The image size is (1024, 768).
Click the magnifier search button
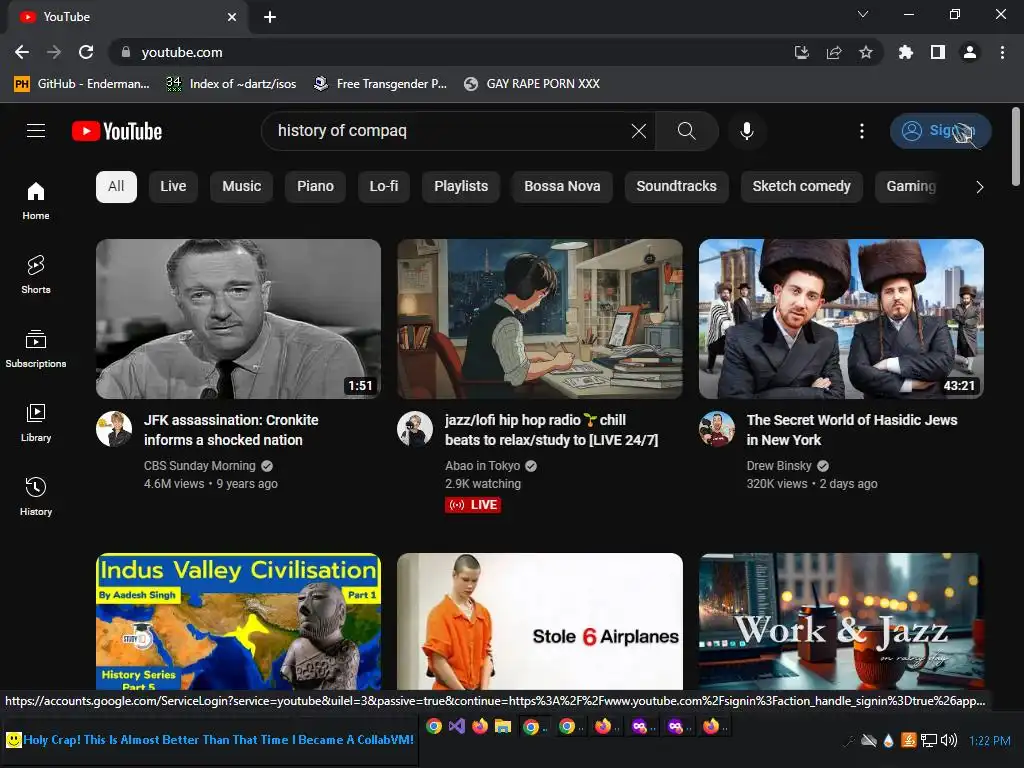coord(686,131)
